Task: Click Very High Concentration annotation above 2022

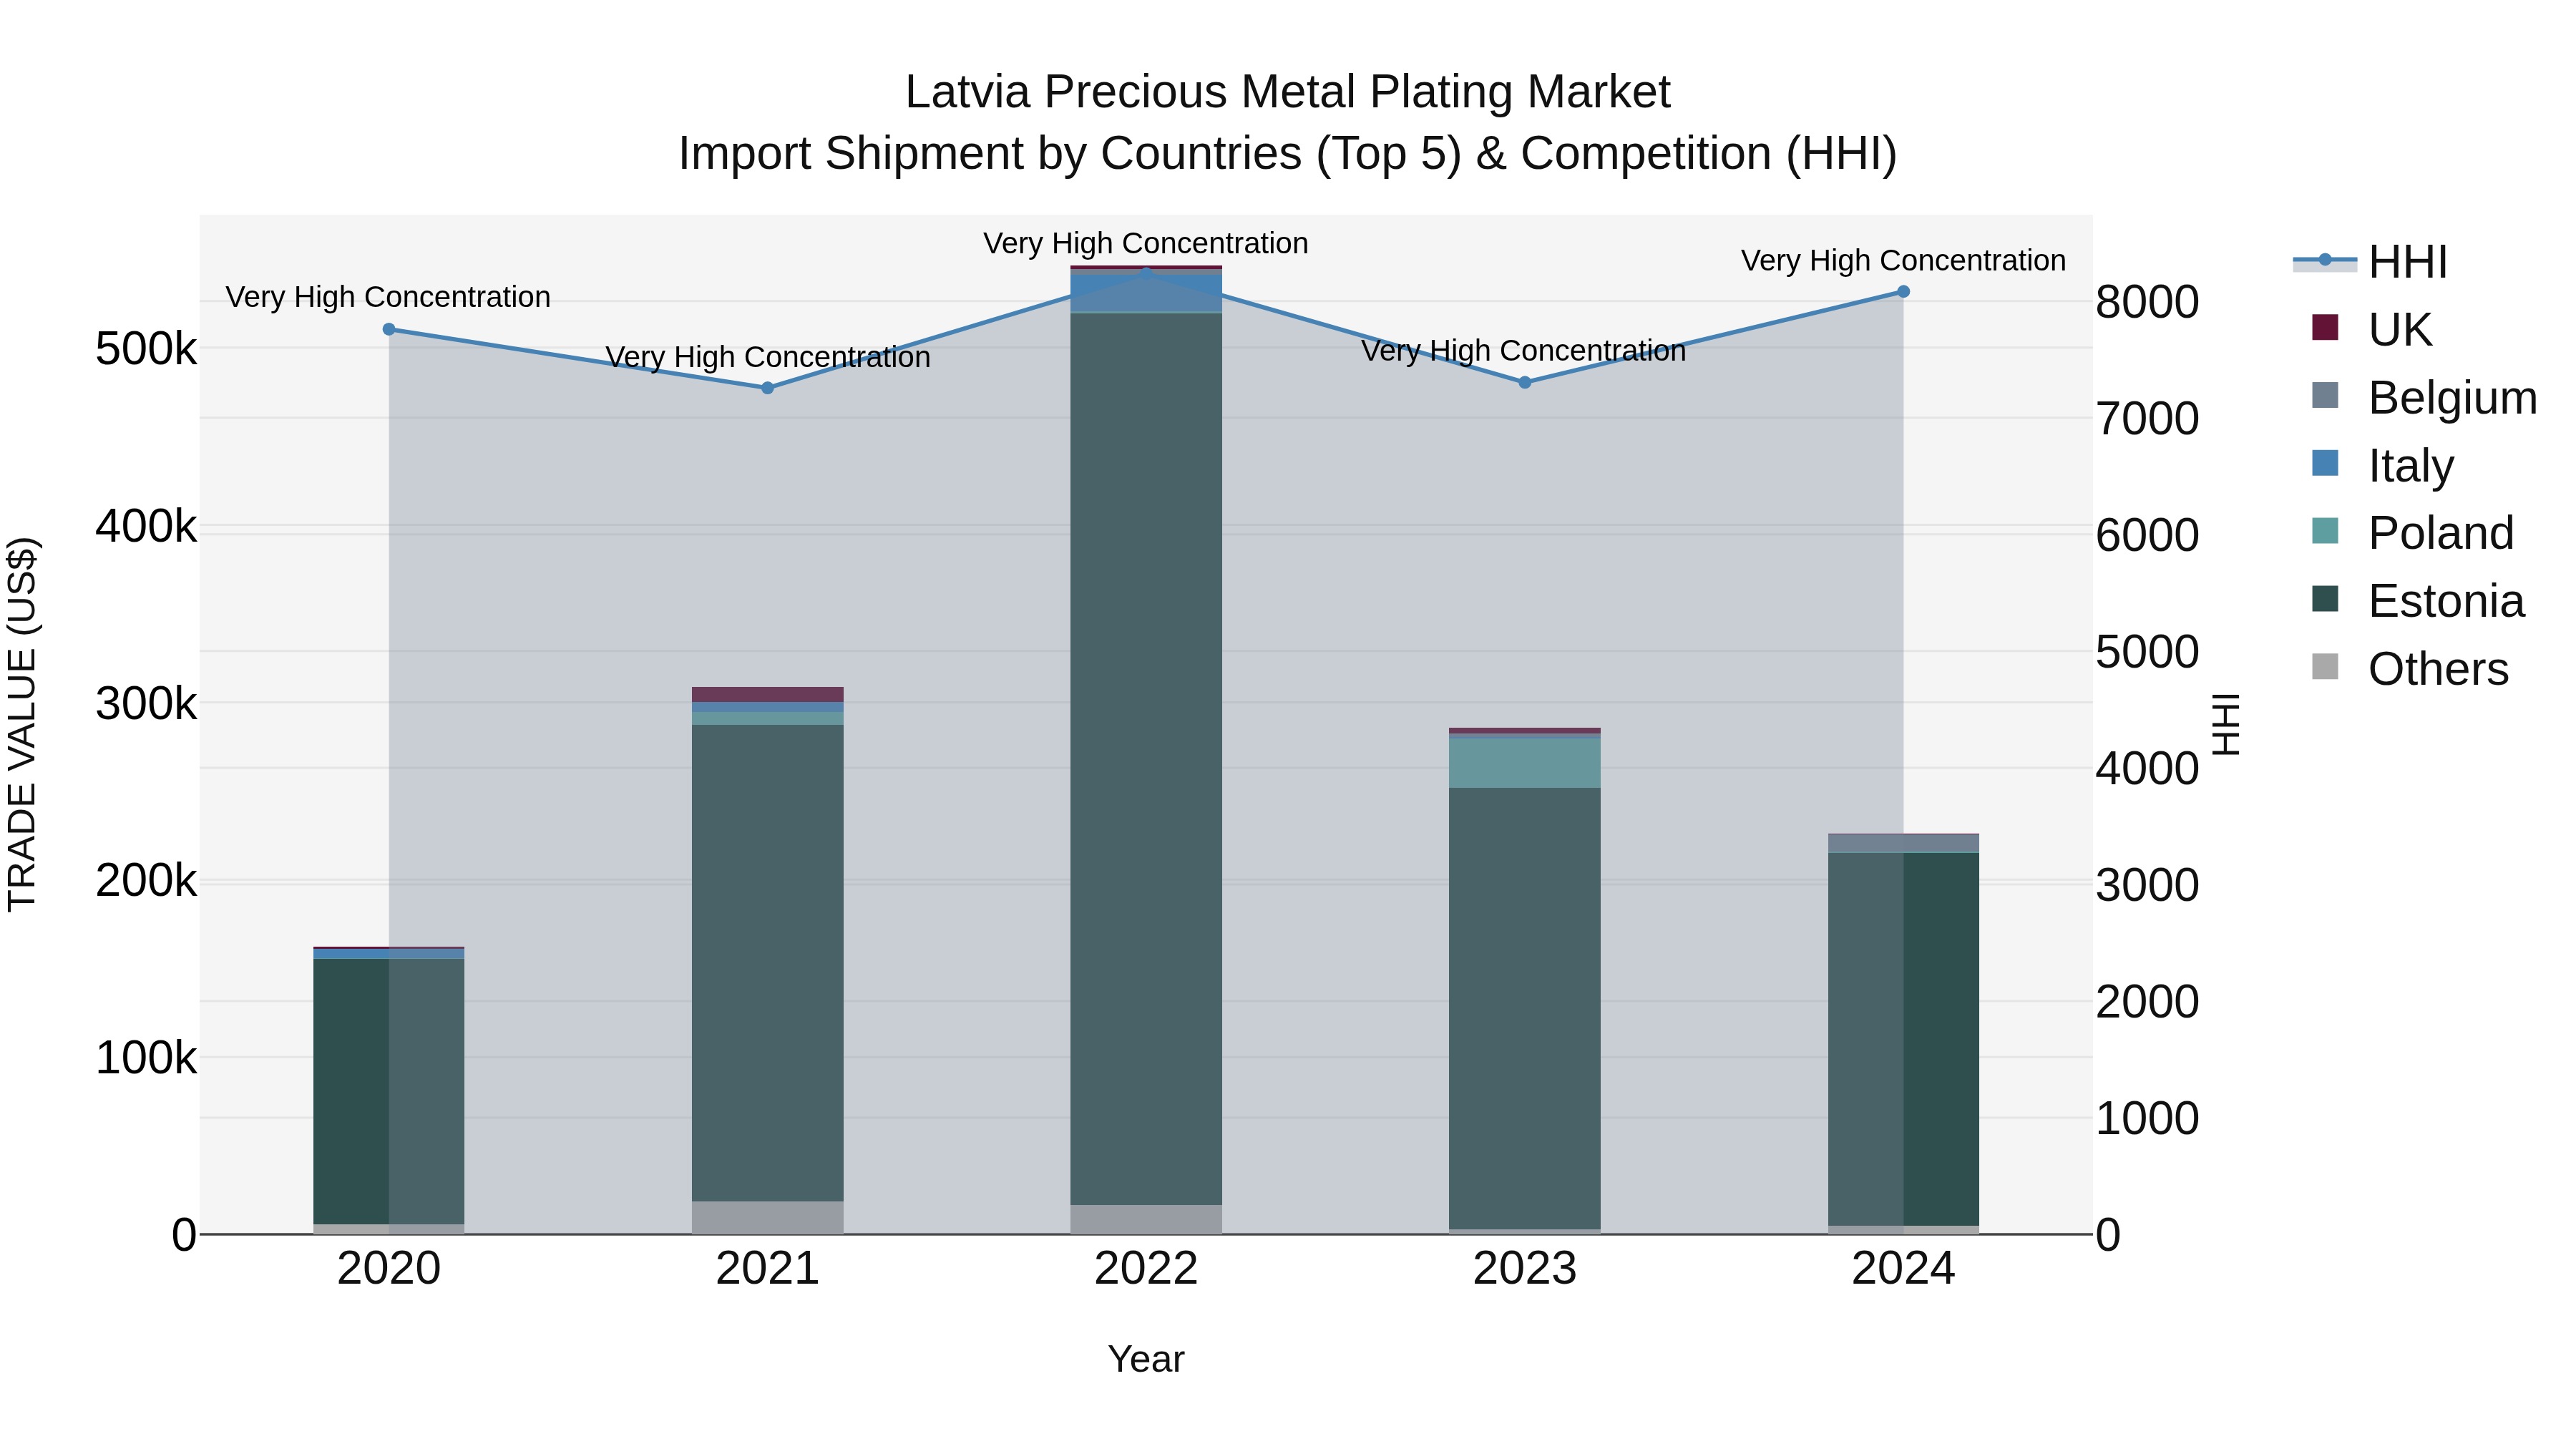Action: click(x=1146, y=243)
